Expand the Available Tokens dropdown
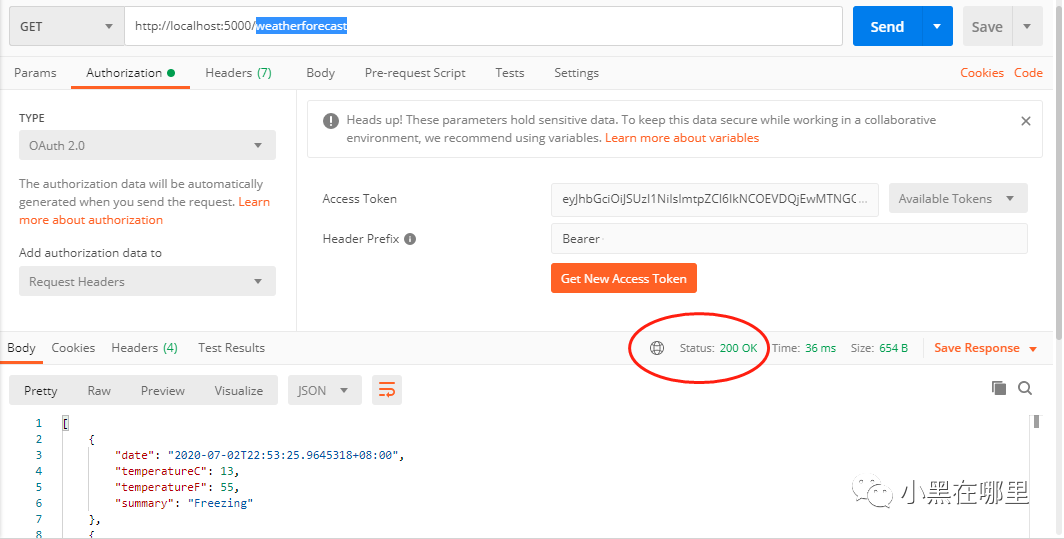This screenshot has width=1064, height=539. point(957,199)
